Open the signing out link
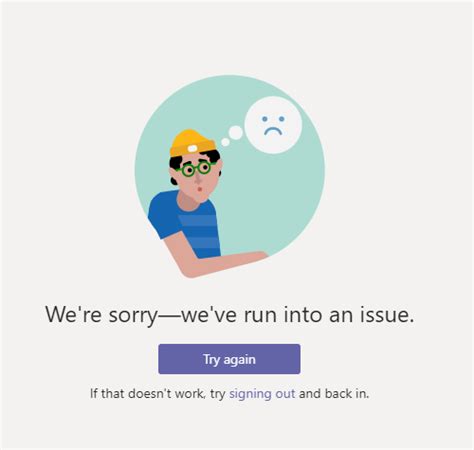 tap(262, 394)
